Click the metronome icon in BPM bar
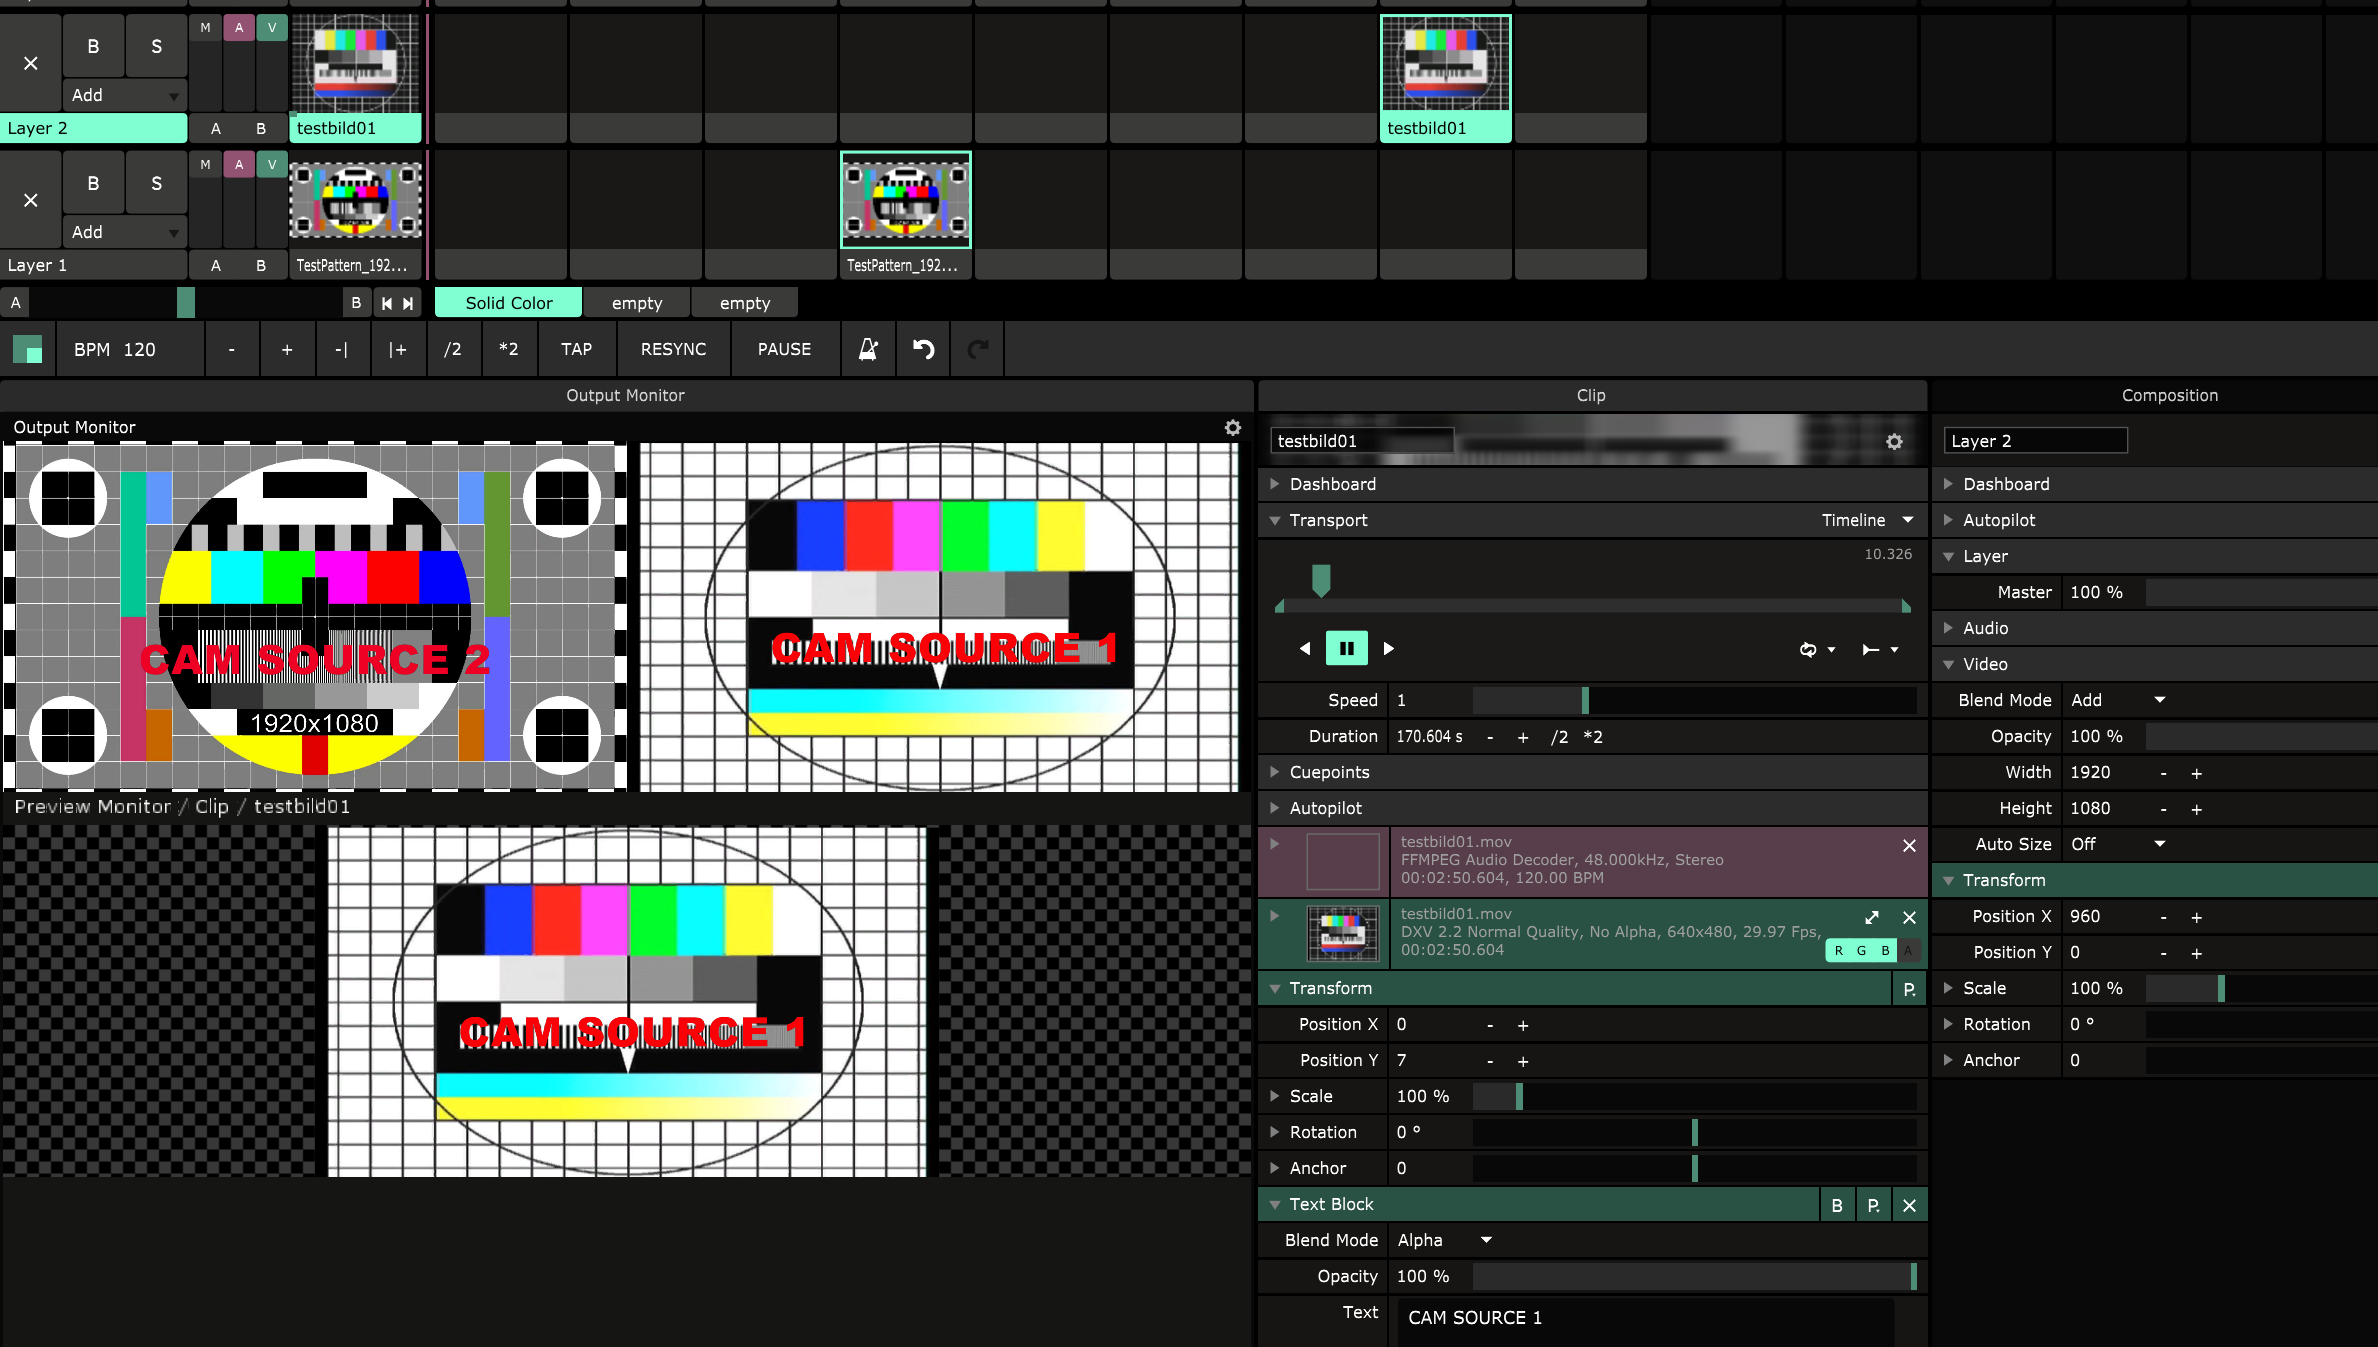 [867, 349]
